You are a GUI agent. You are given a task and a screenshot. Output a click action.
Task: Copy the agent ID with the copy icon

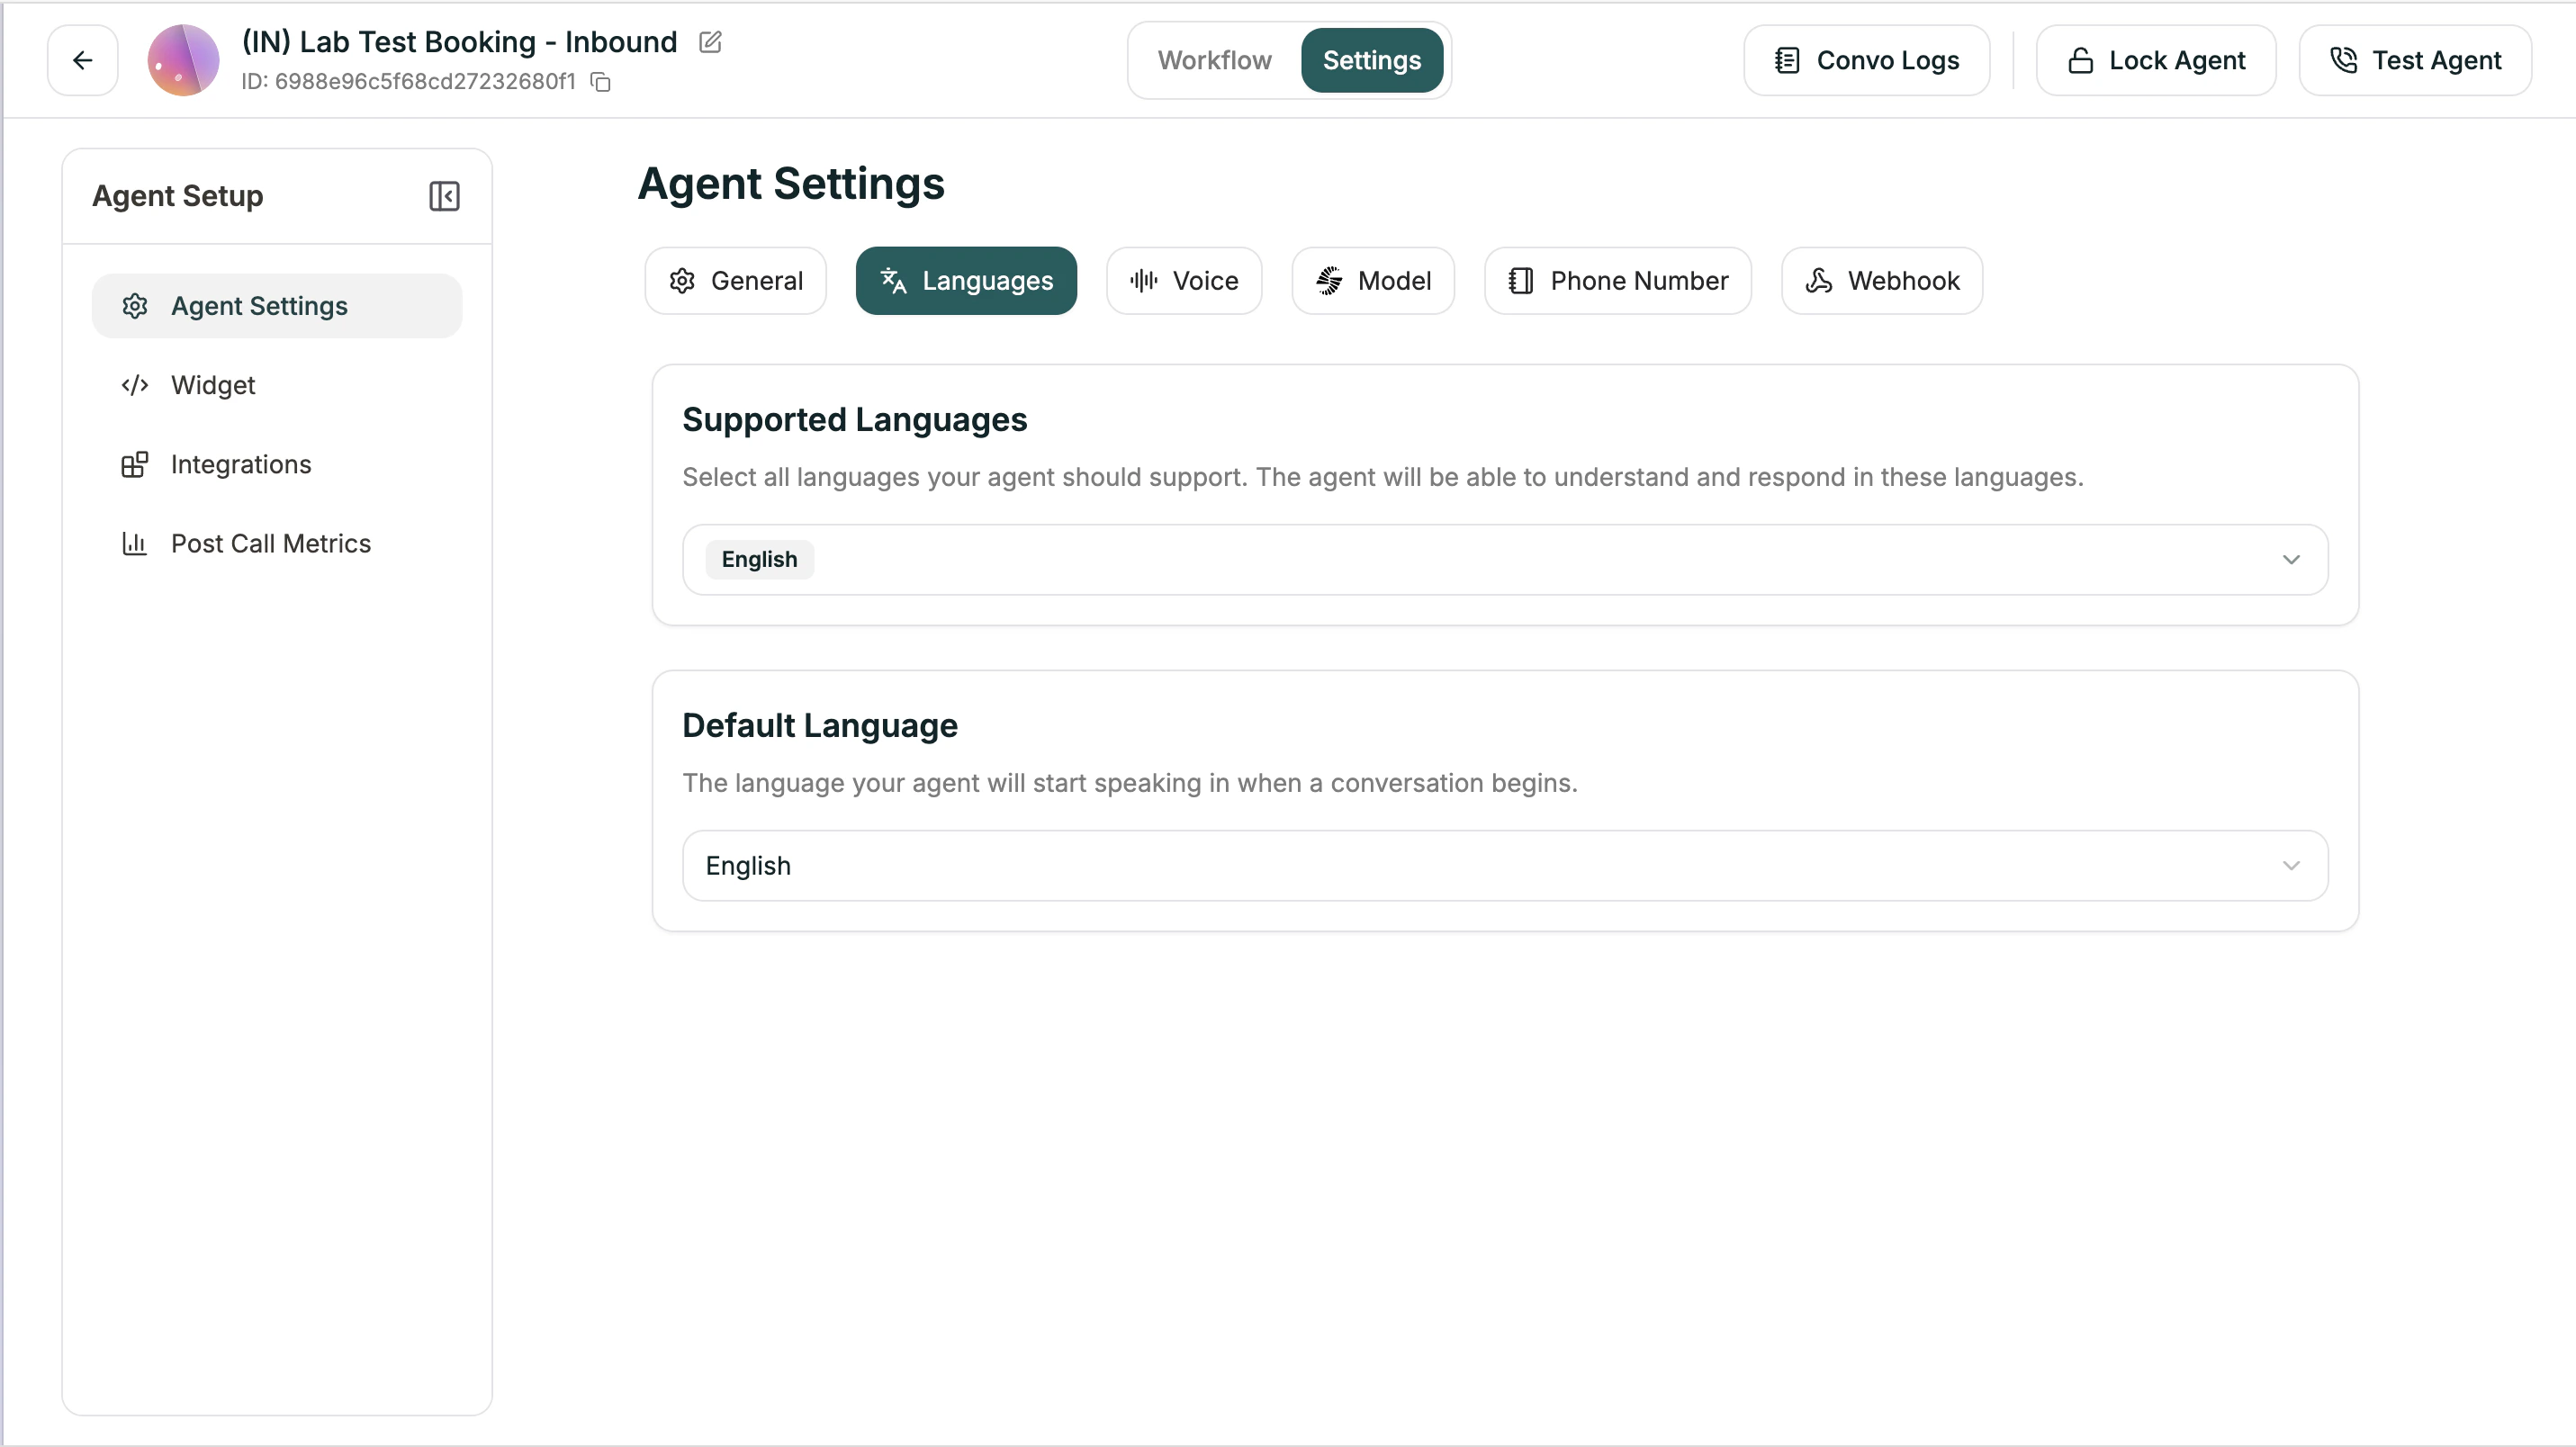coord(600,82)
